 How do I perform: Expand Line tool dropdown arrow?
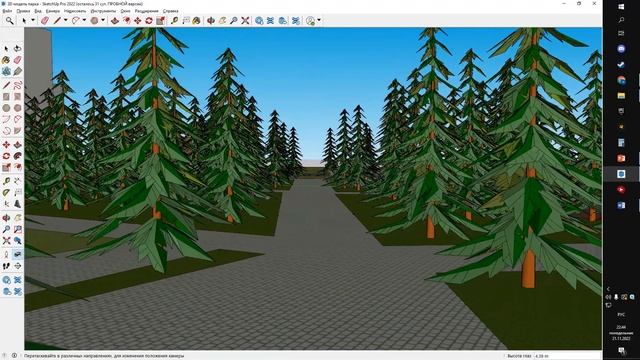point(65,20)
